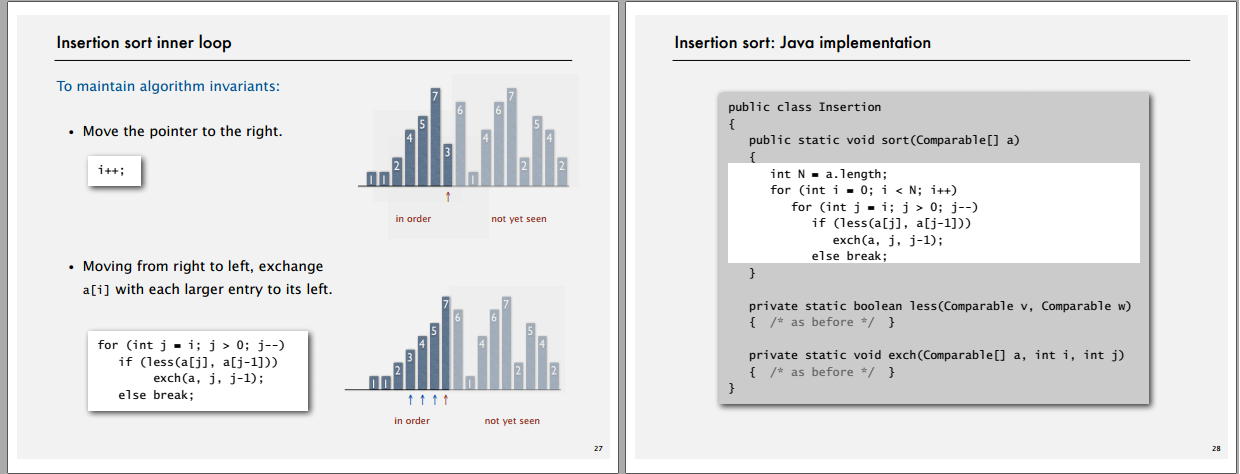Click the 'Insertion sort: Java implementation' heading

coord(803,43)
